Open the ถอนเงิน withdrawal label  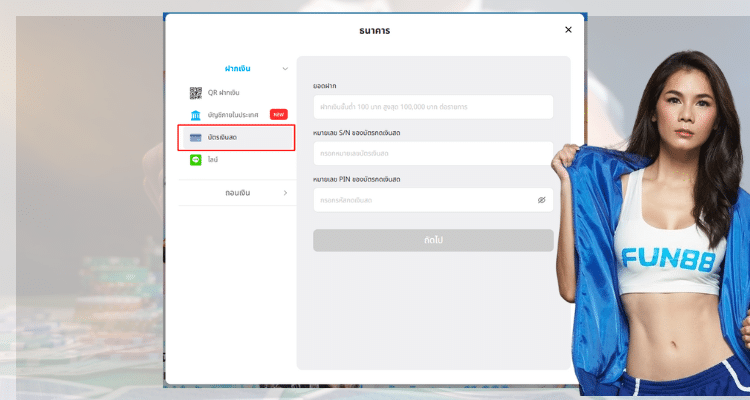237,192
